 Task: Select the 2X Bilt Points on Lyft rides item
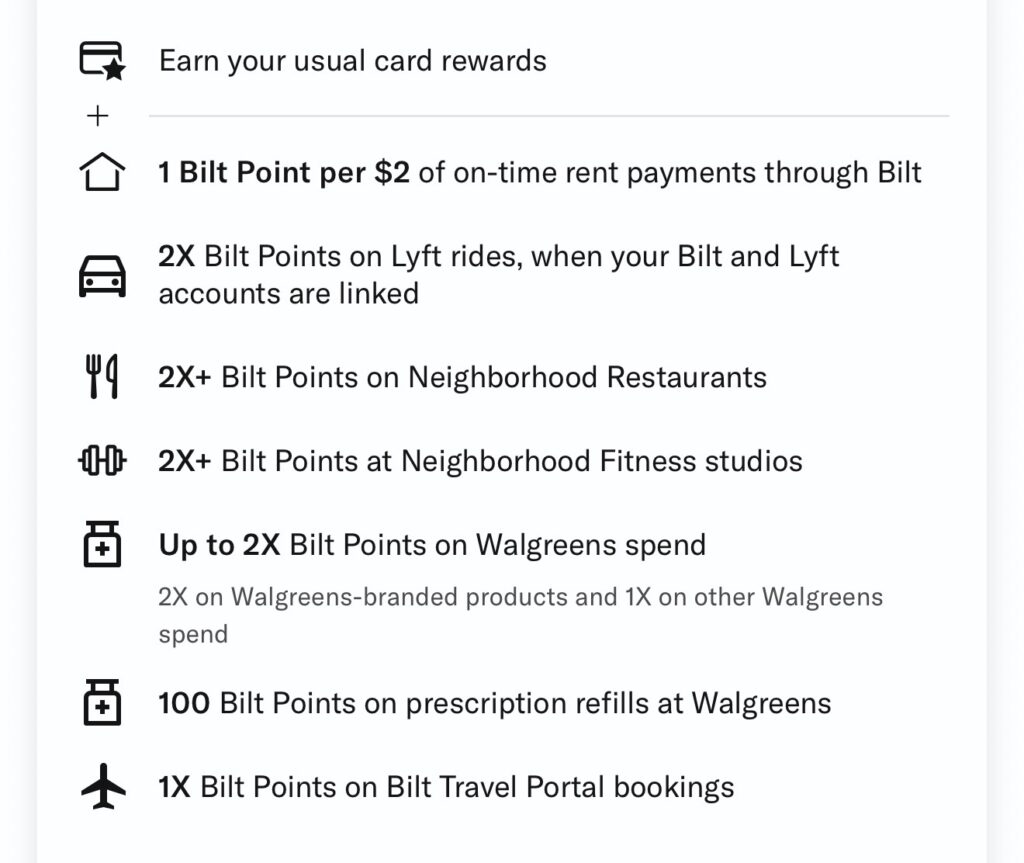[498, 275]
